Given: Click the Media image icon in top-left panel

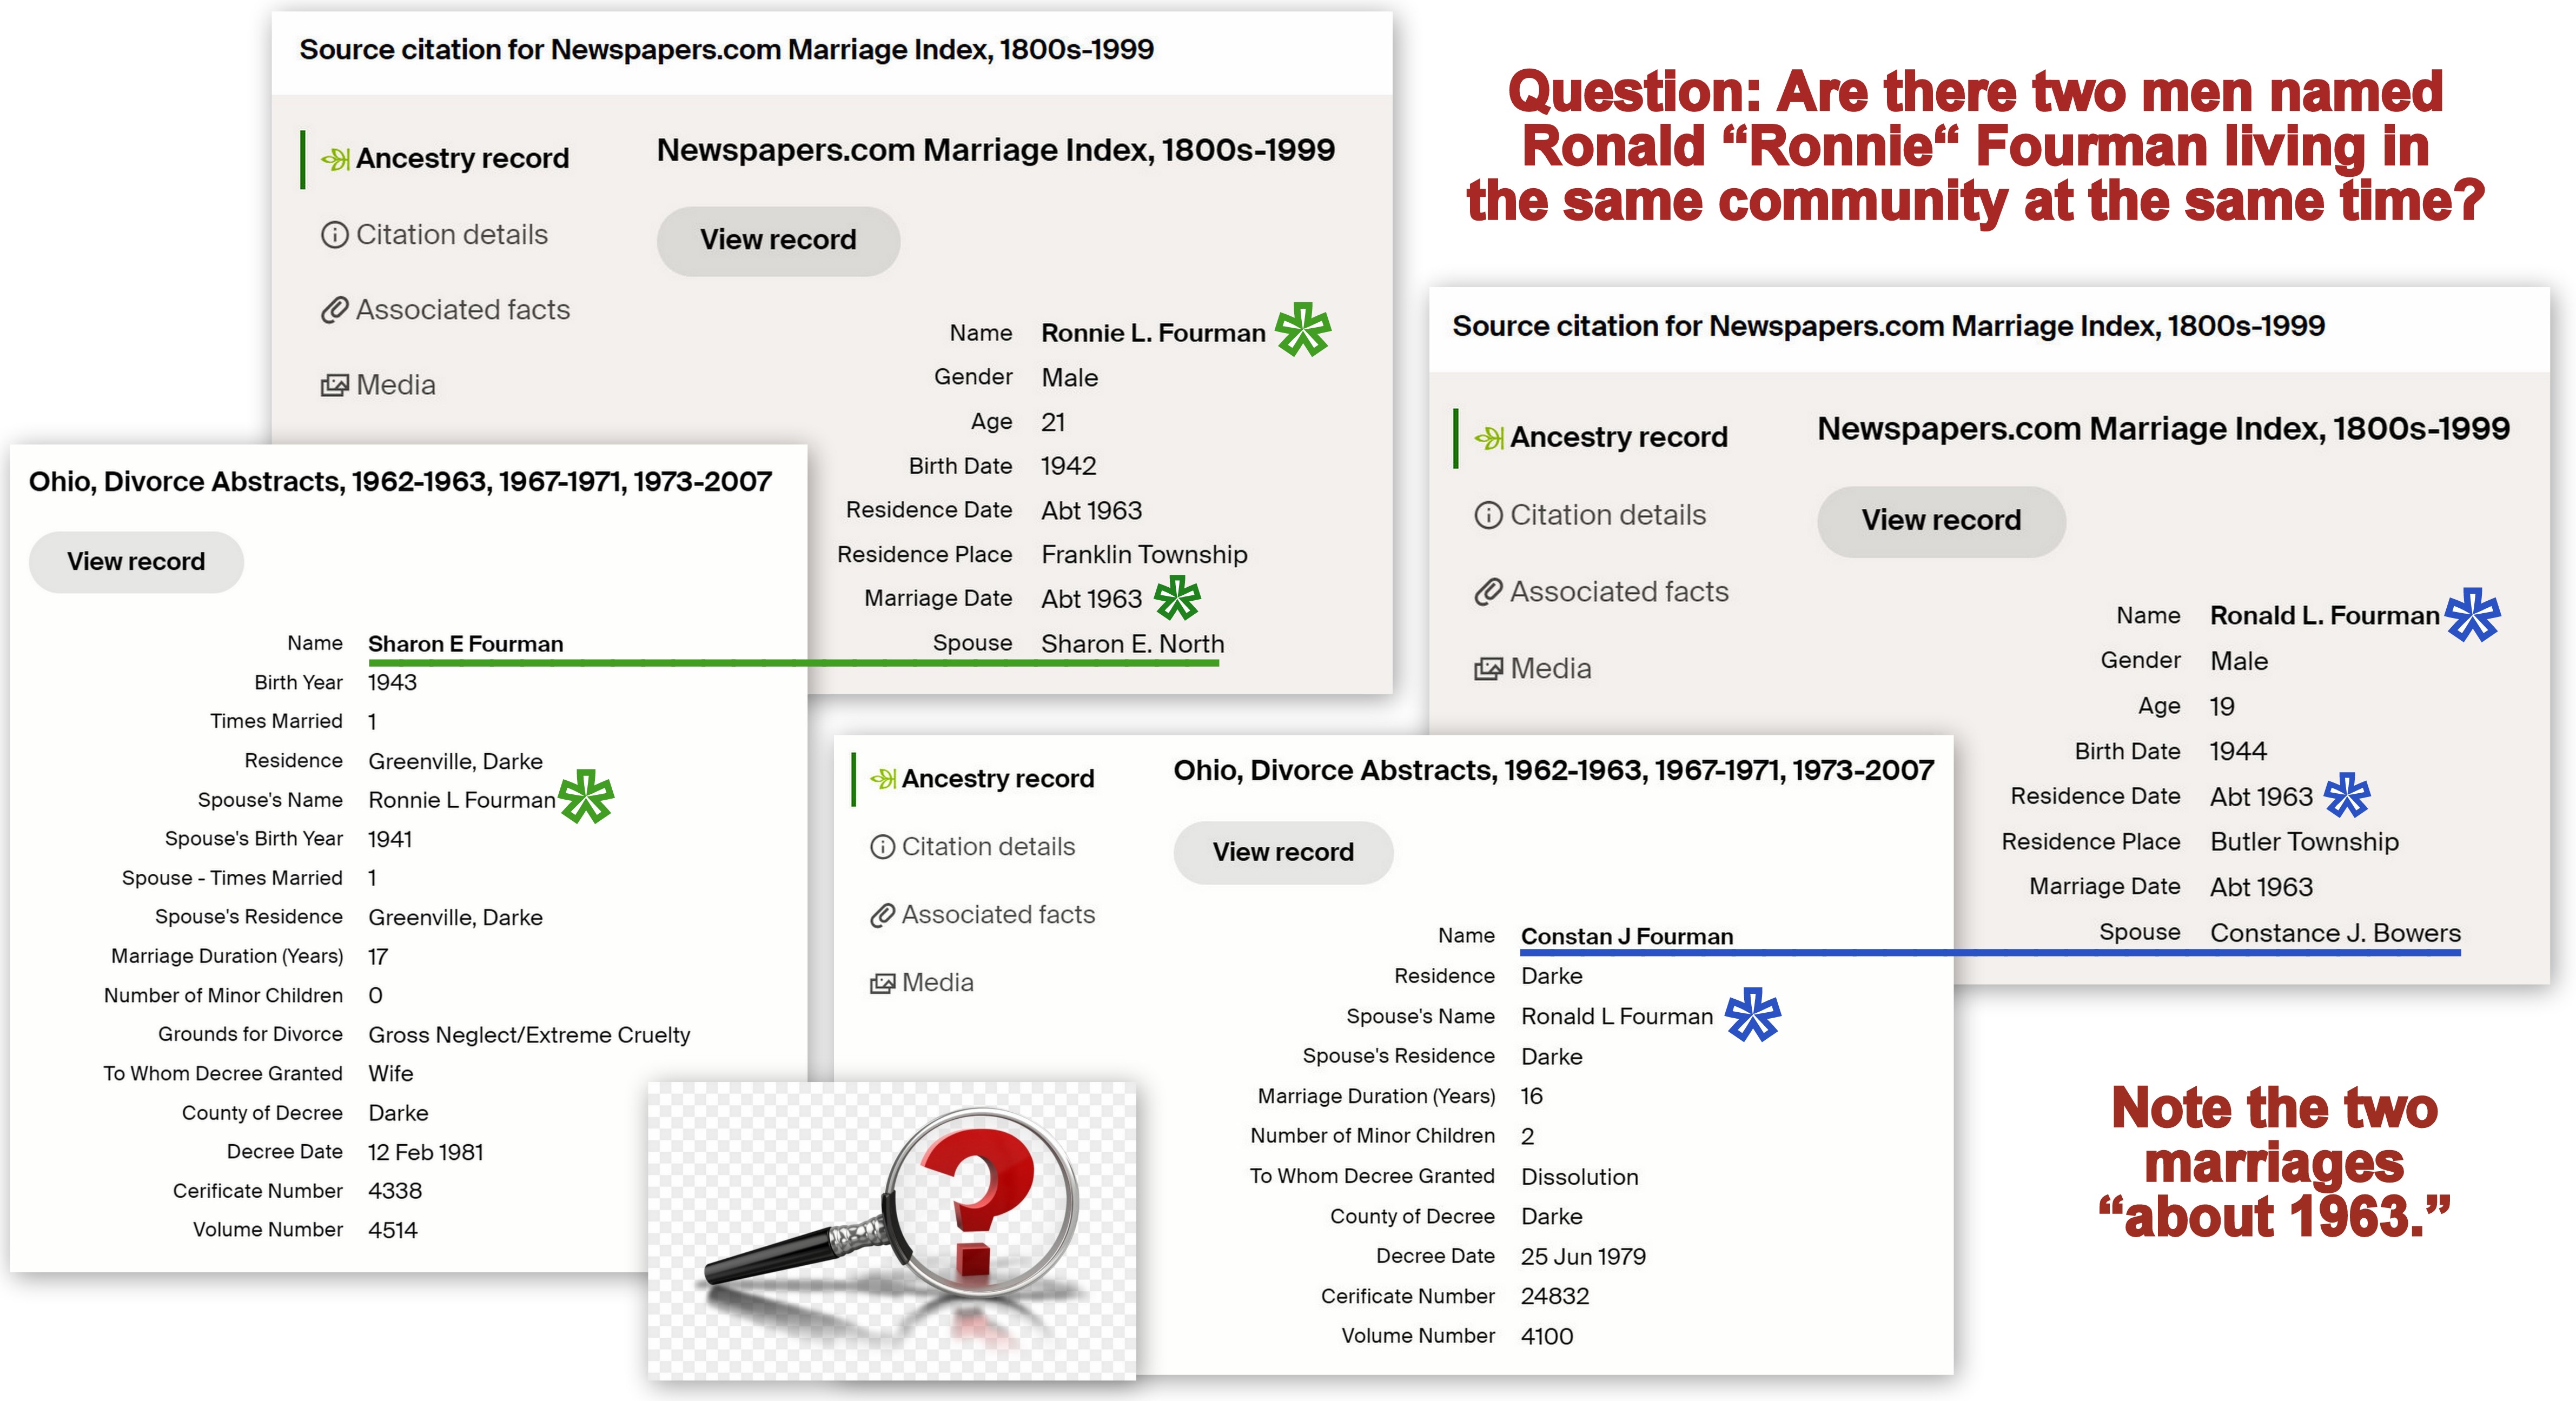Looking at the screenshot, I should (334, 385).
